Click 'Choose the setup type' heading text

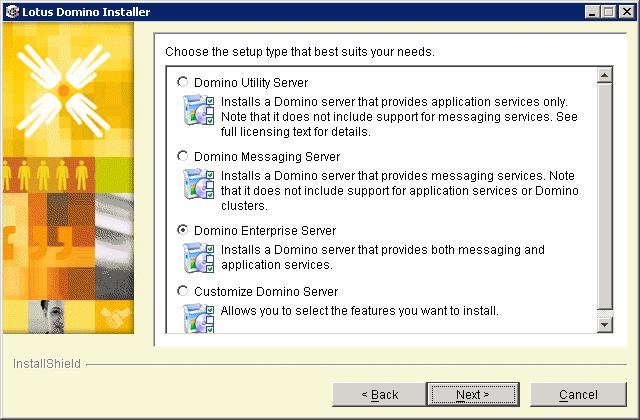300,52
